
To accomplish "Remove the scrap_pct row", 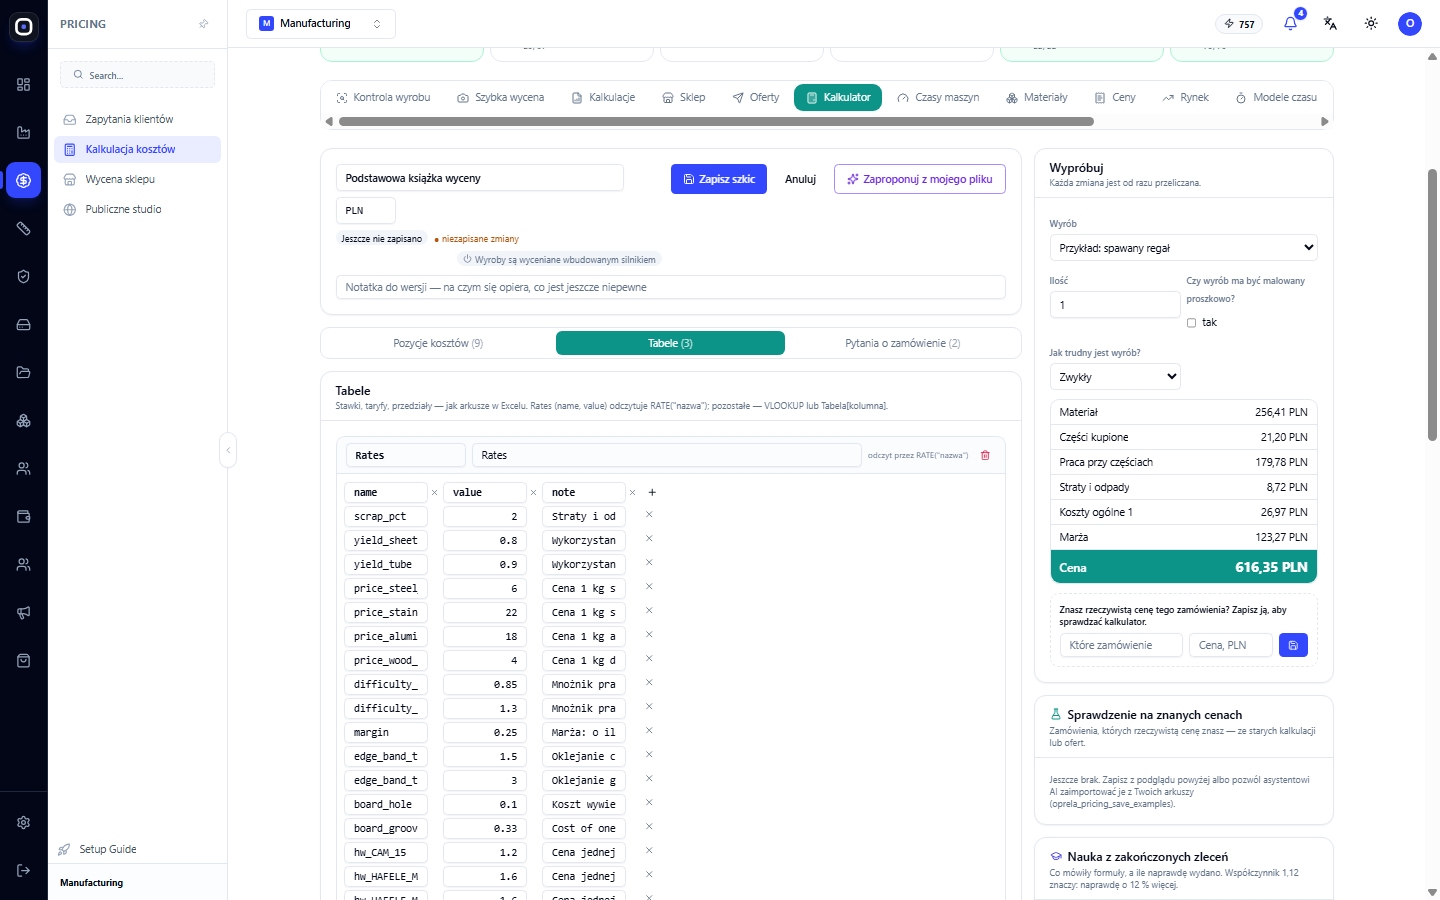I will coord(649,515).
